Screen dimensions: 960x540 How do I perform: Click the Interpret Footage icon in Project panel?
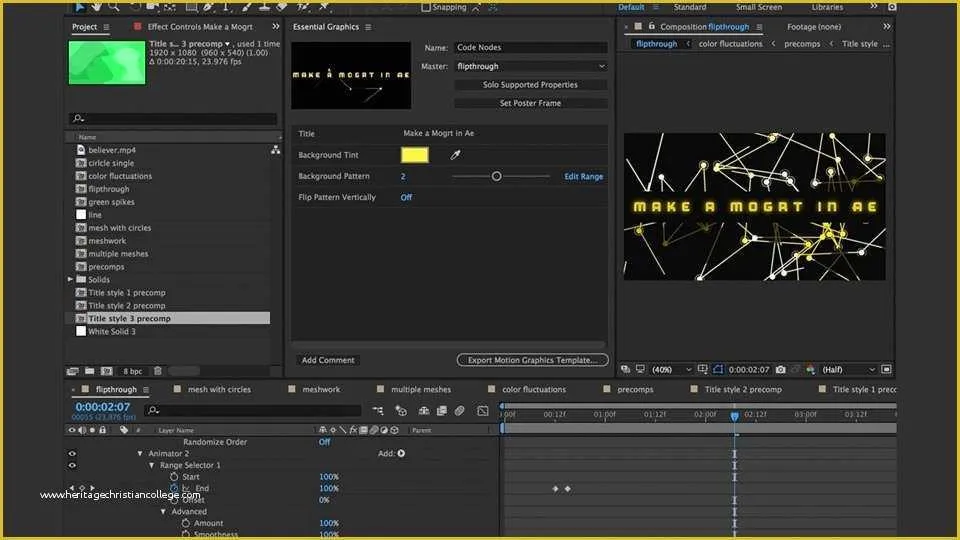(x=73, y=371)
